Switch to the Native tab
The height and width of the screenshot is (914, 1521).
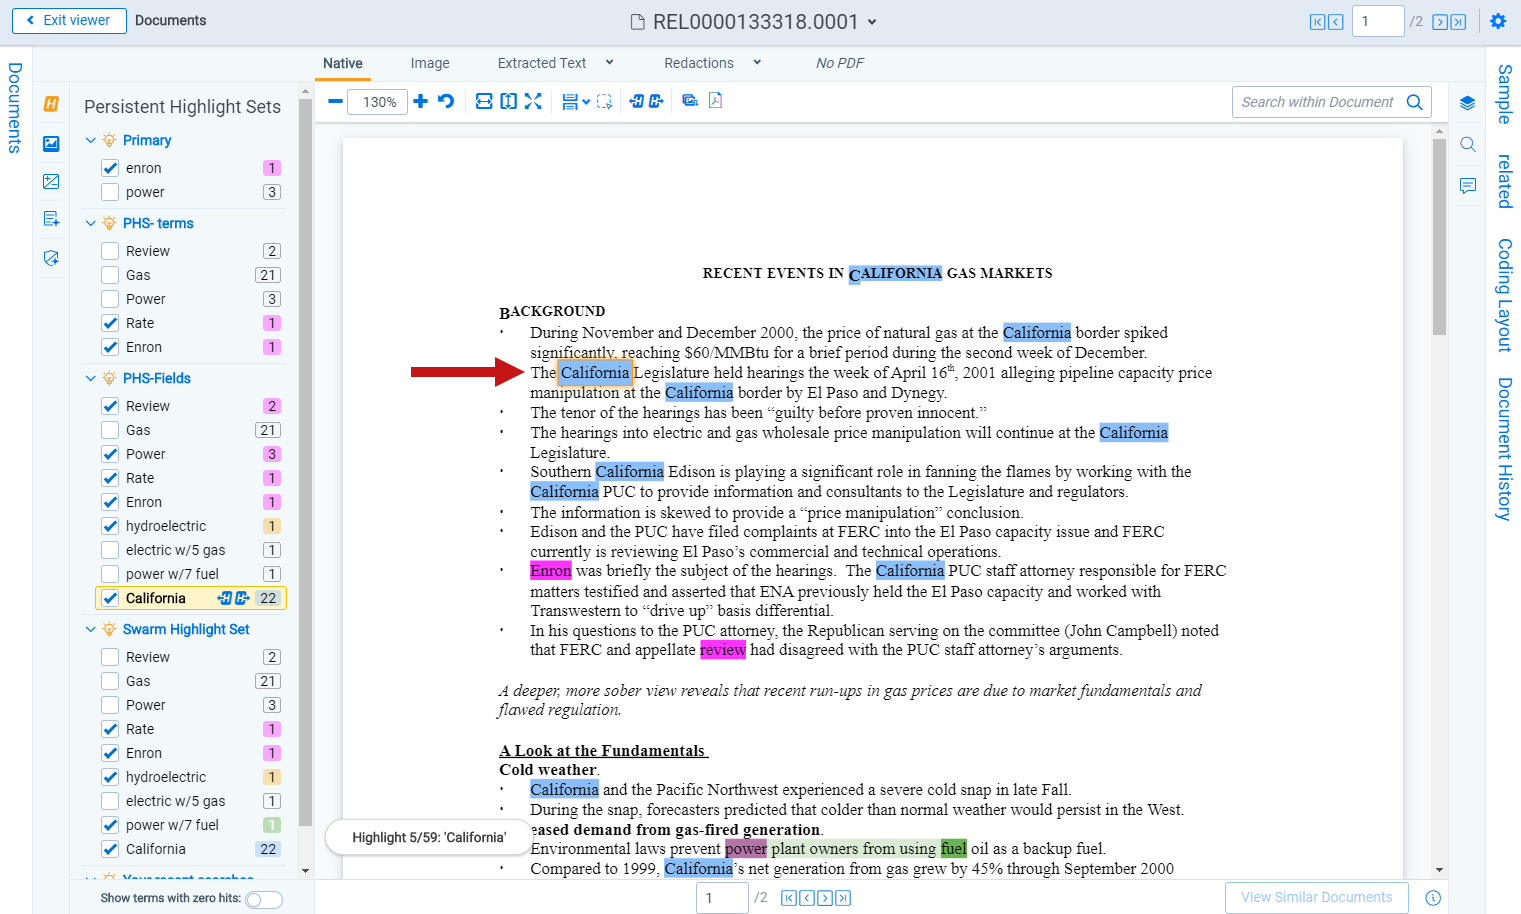pos(343,63)
